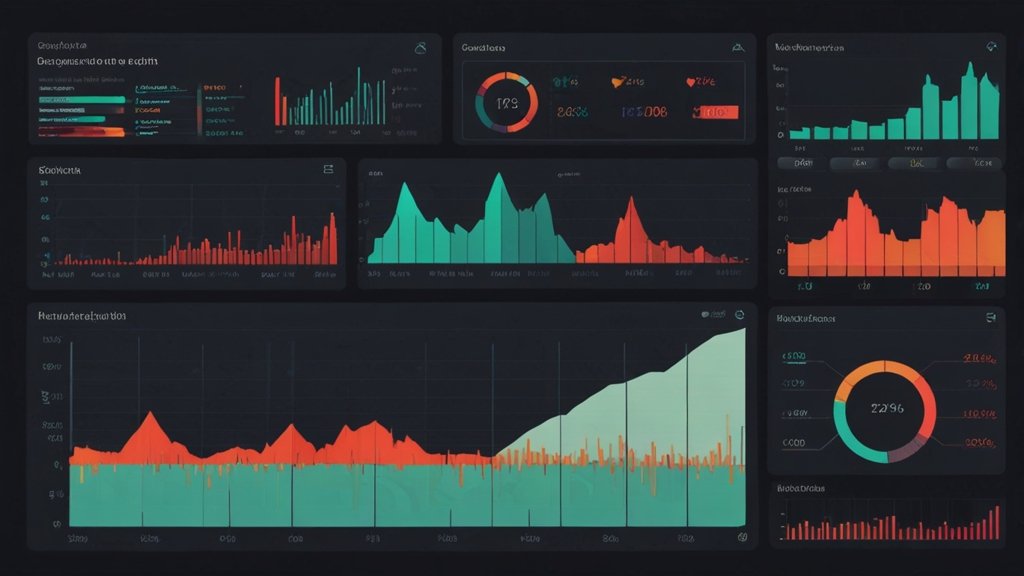Click the small circle icon below the large area chart
The height and width of the screenshot is (576, 1024).
pyautogui.click(x=742, y=537)
